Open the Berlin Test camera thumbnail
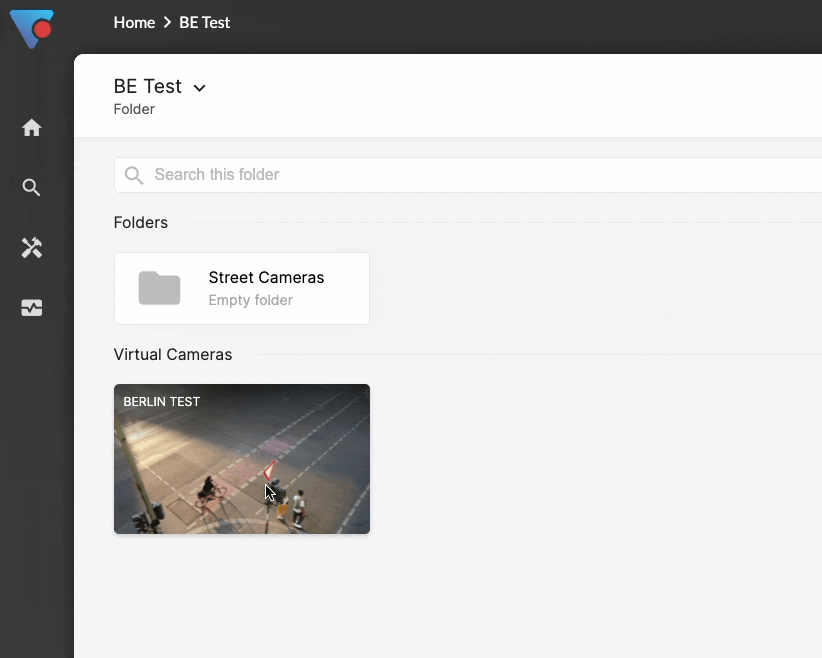 coord(242,470)
